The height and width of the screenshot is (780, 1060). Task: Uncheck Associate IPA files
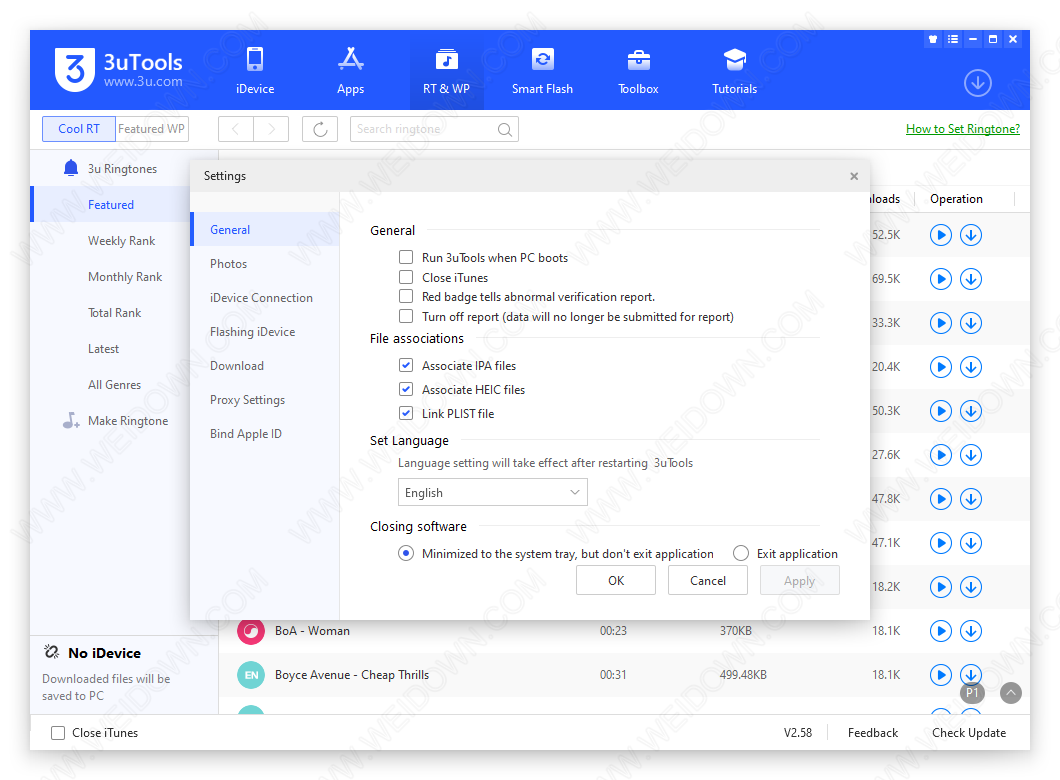point(406,365)
